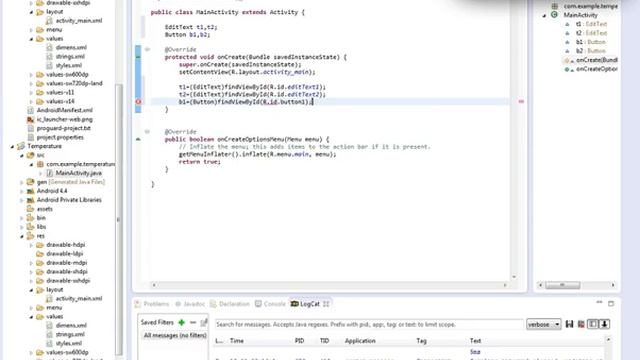Select the project.properties file

[60, 137]
